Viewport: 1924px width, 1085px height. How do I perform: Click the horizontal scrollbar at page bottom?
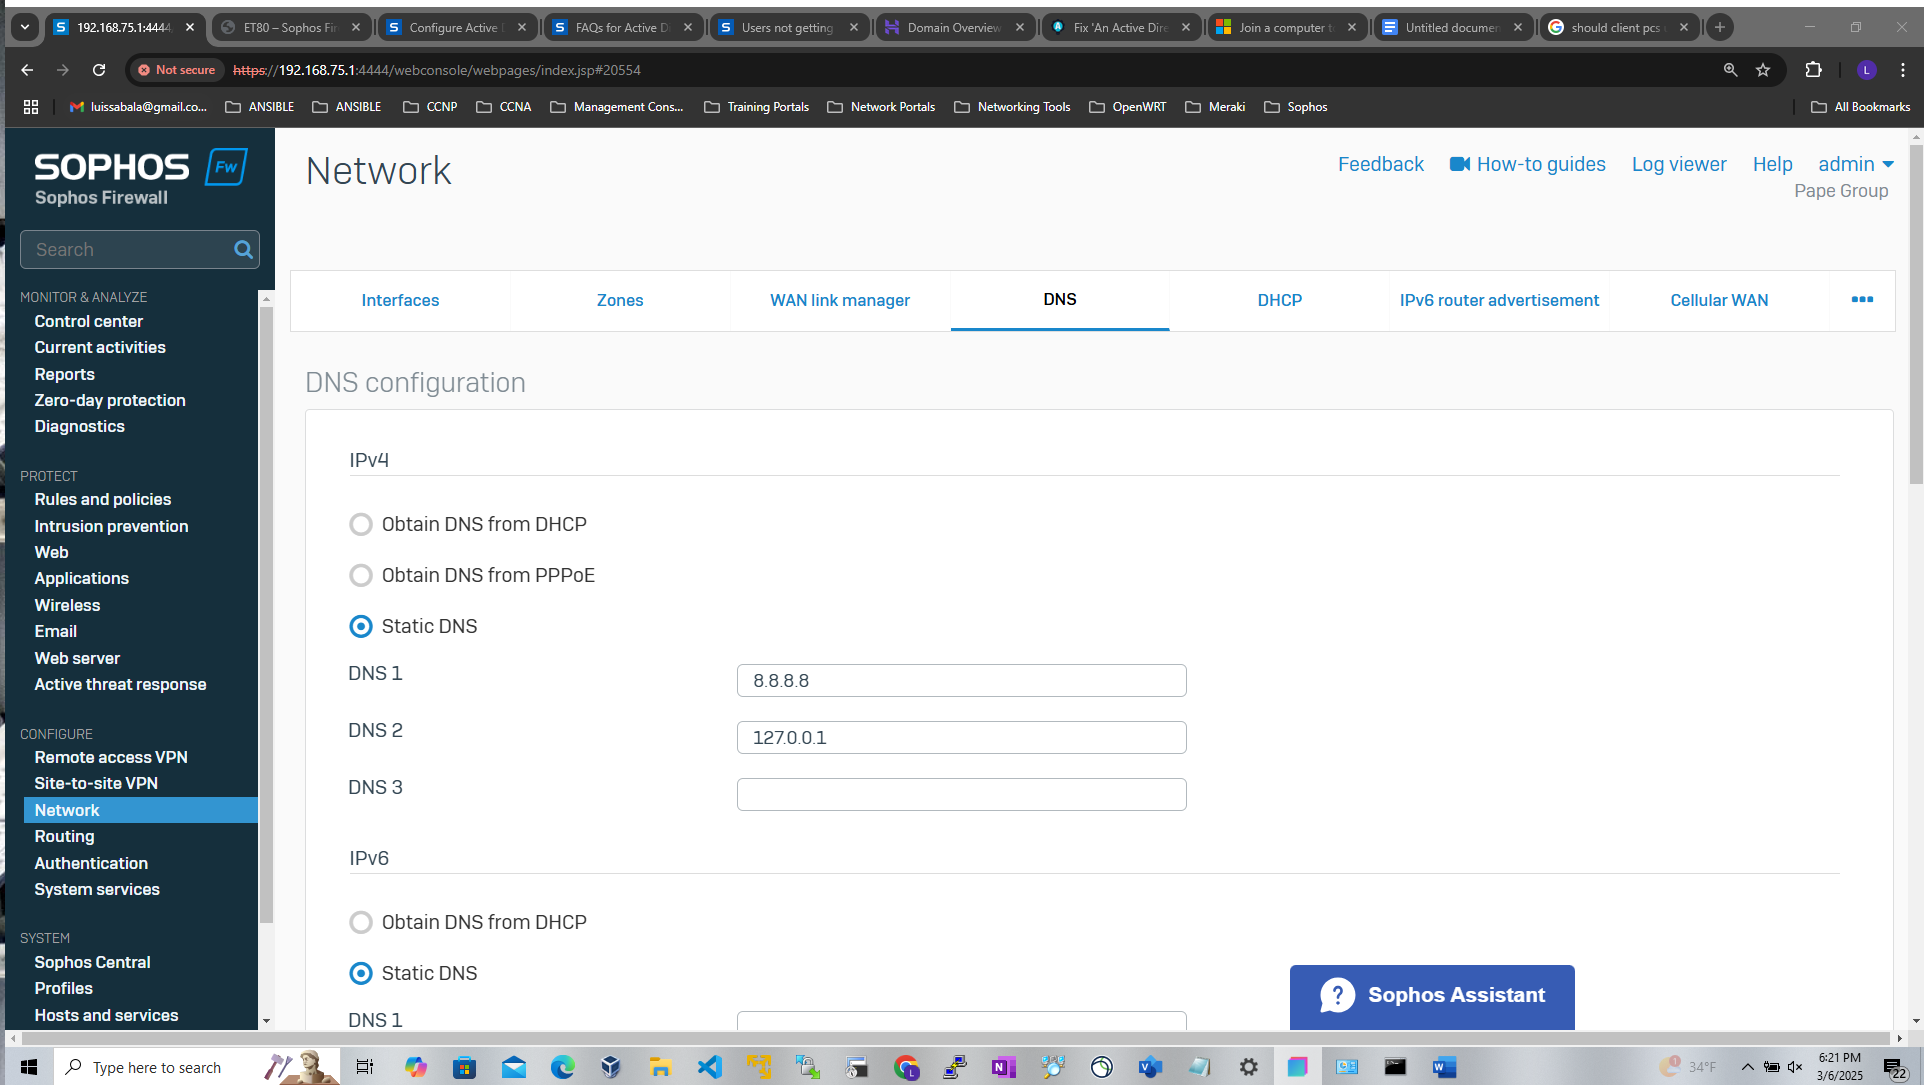pyautogui.click(x=955, y=1038)
